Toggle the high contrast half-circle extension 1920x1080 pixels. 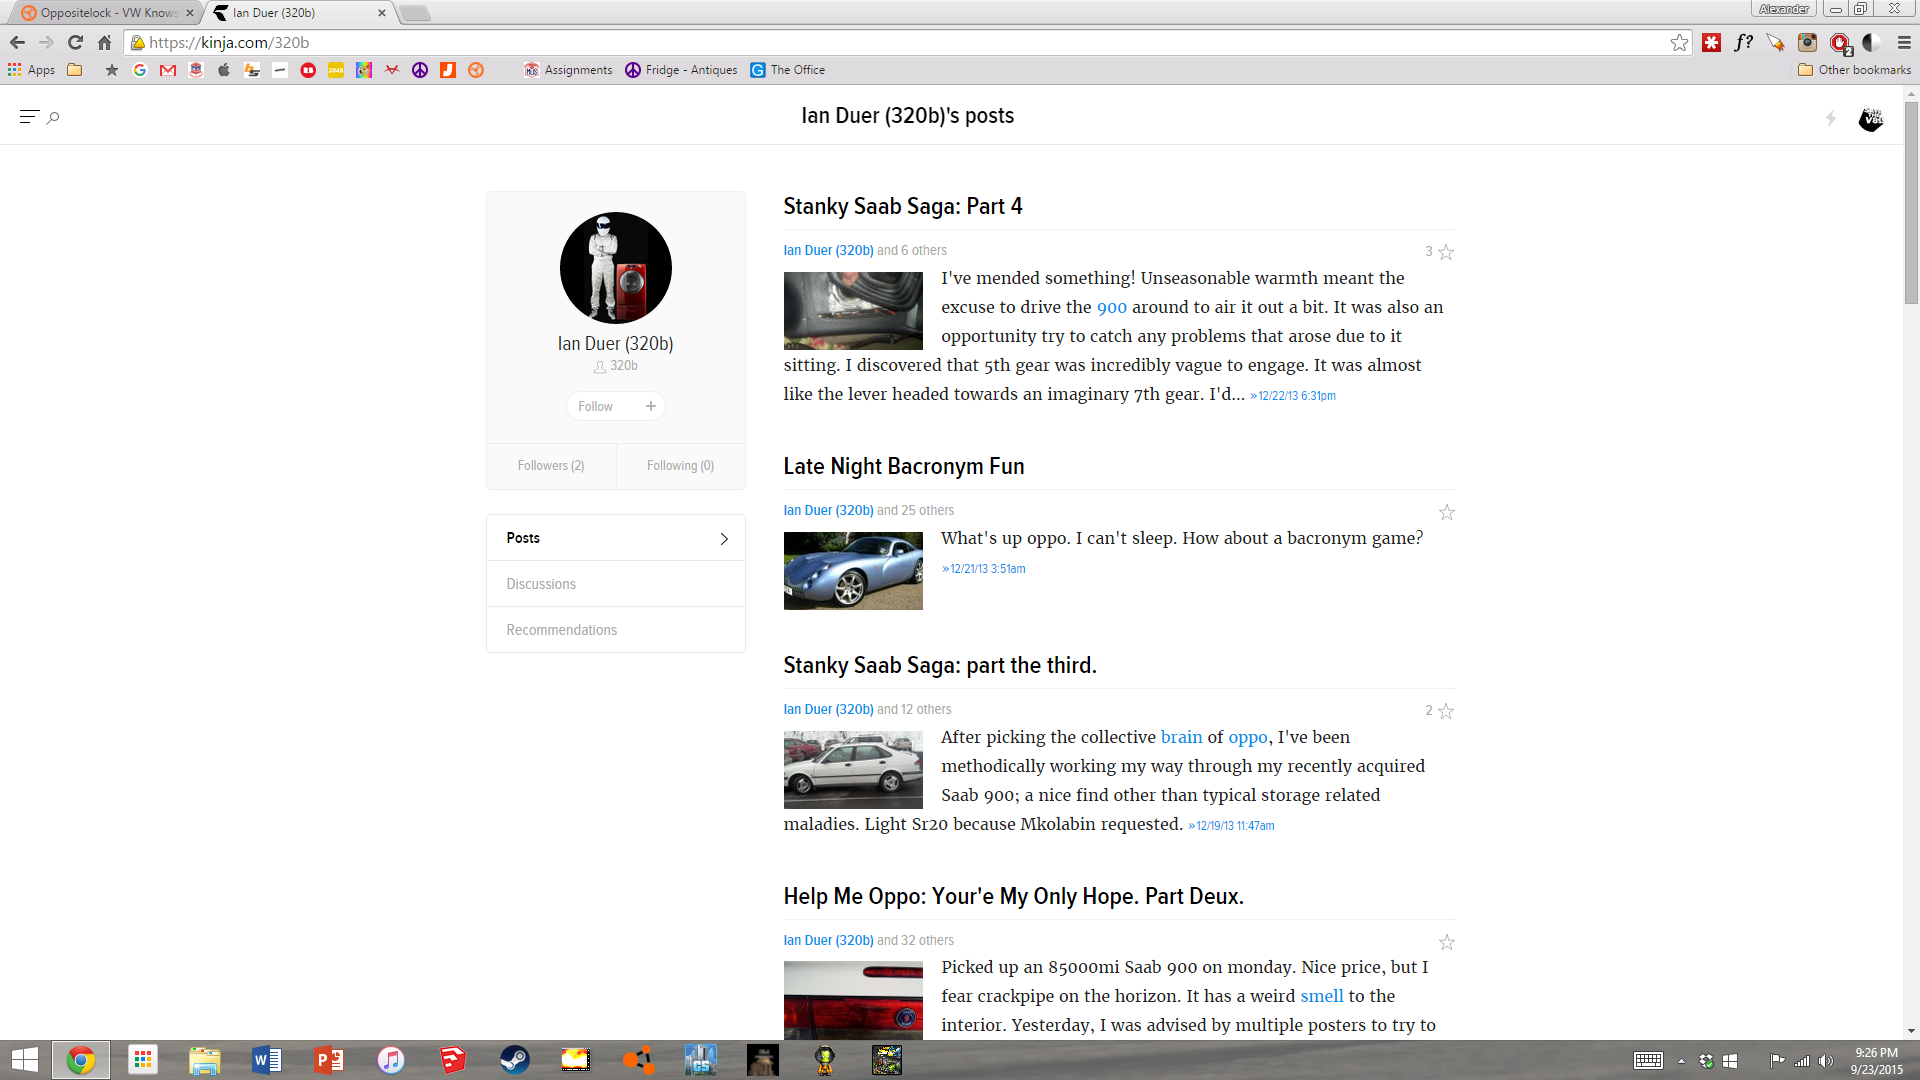pos(1871,42)
